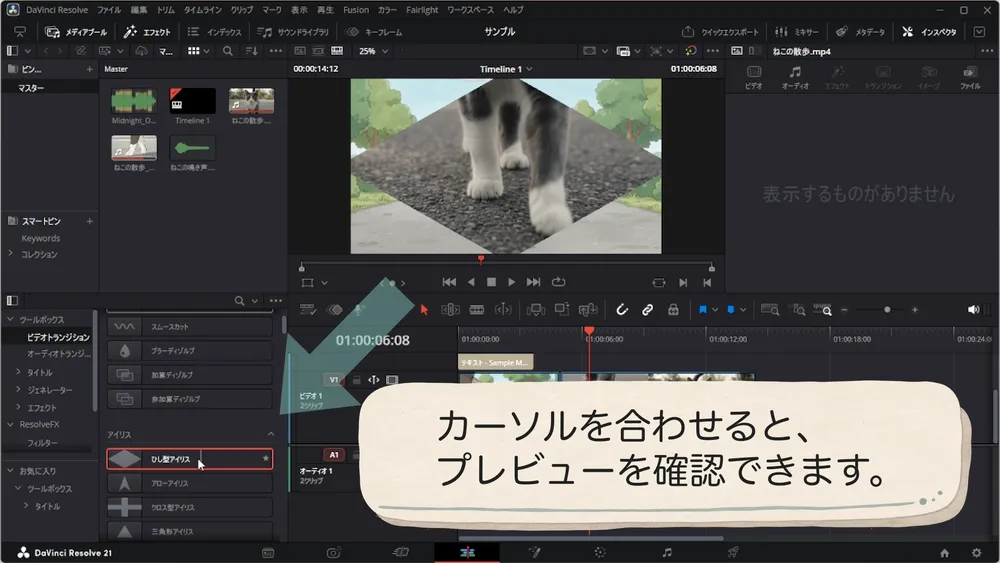Click the search magnifier in media pool
1000x563 pixels.
click(228, 51)
